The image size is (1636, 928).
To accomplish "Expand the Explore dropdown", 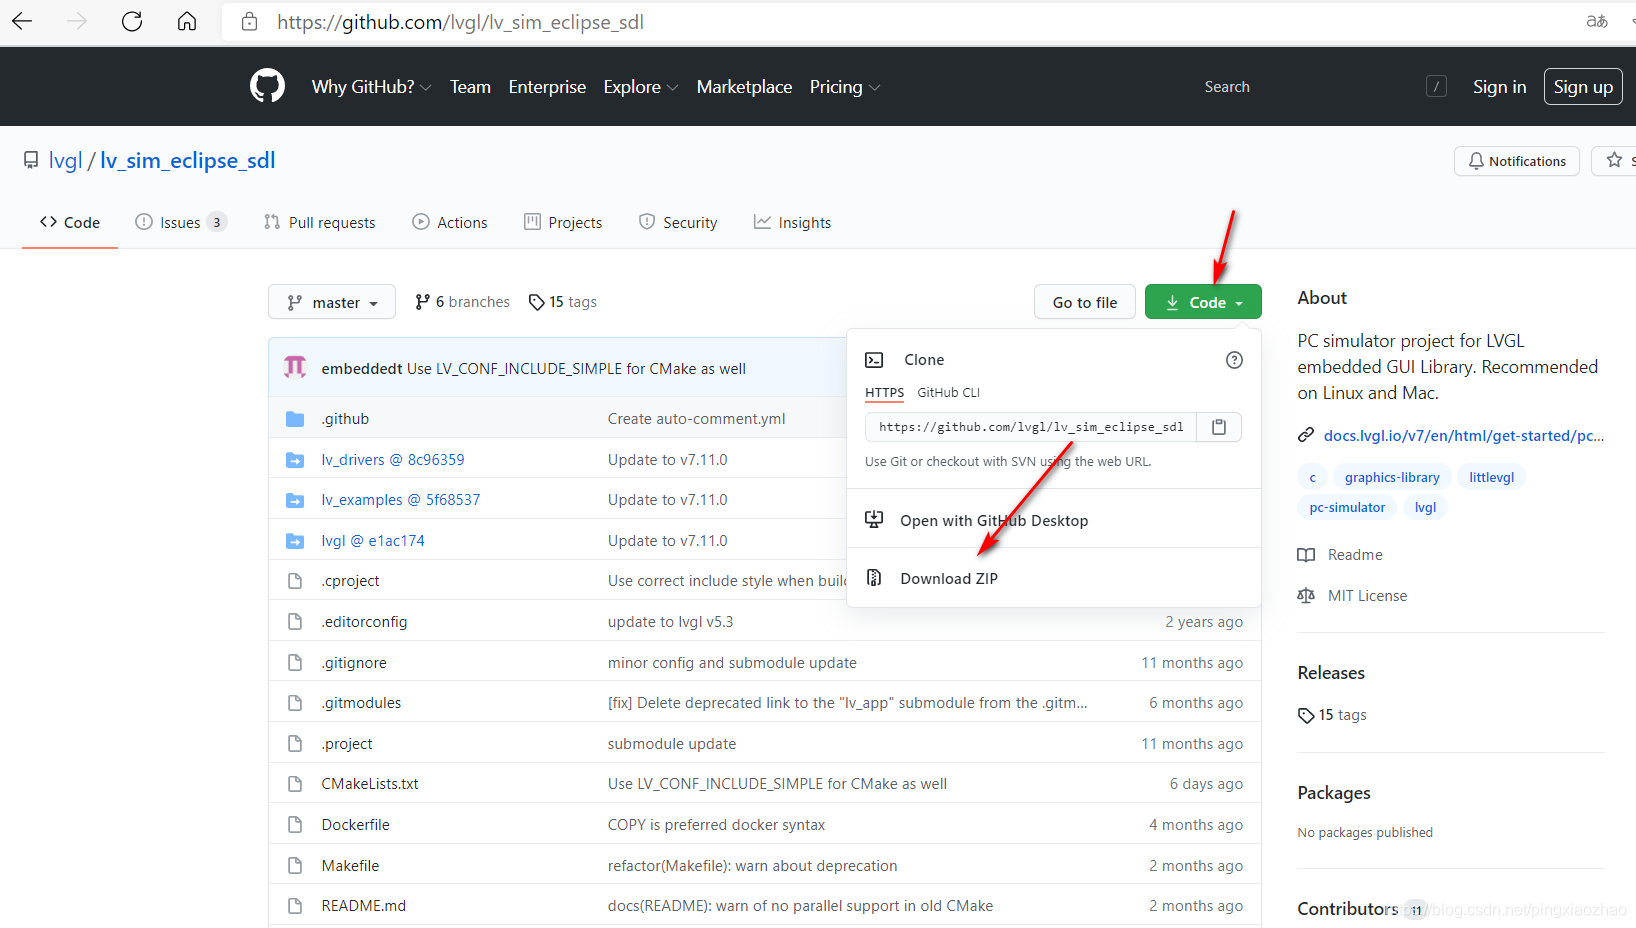I will coord(640,87).
